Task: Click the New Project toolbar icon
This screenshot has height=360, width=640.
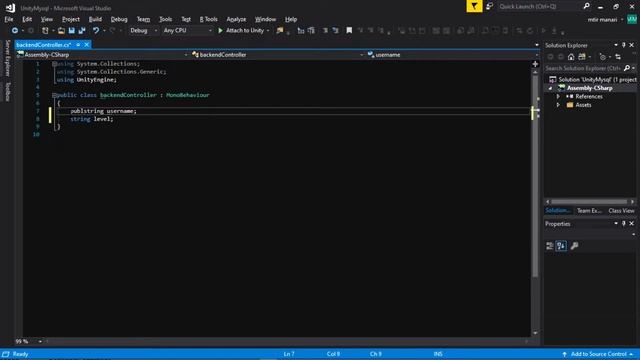Action: (x=45, y=31)
